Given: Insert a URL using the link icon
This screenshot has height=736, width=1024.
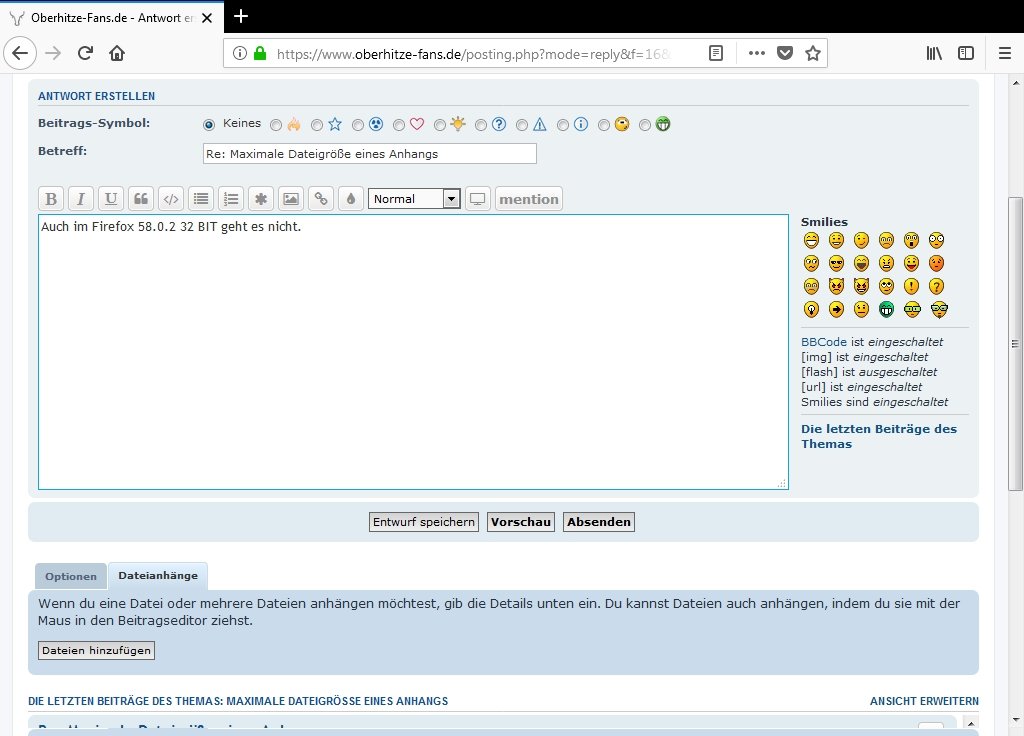Looking at the screenshot, I should (x=320, y=199).
